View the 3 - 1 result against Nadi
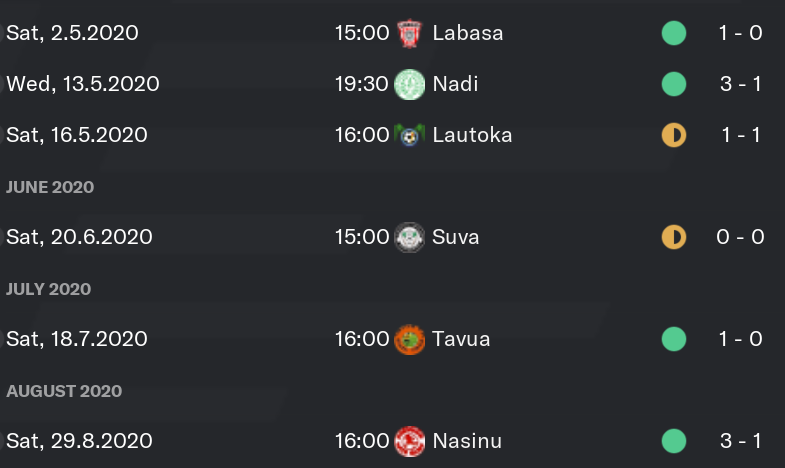Image resolution: width=785 pixels, height=468 pixels. click(x=740, y=84)
